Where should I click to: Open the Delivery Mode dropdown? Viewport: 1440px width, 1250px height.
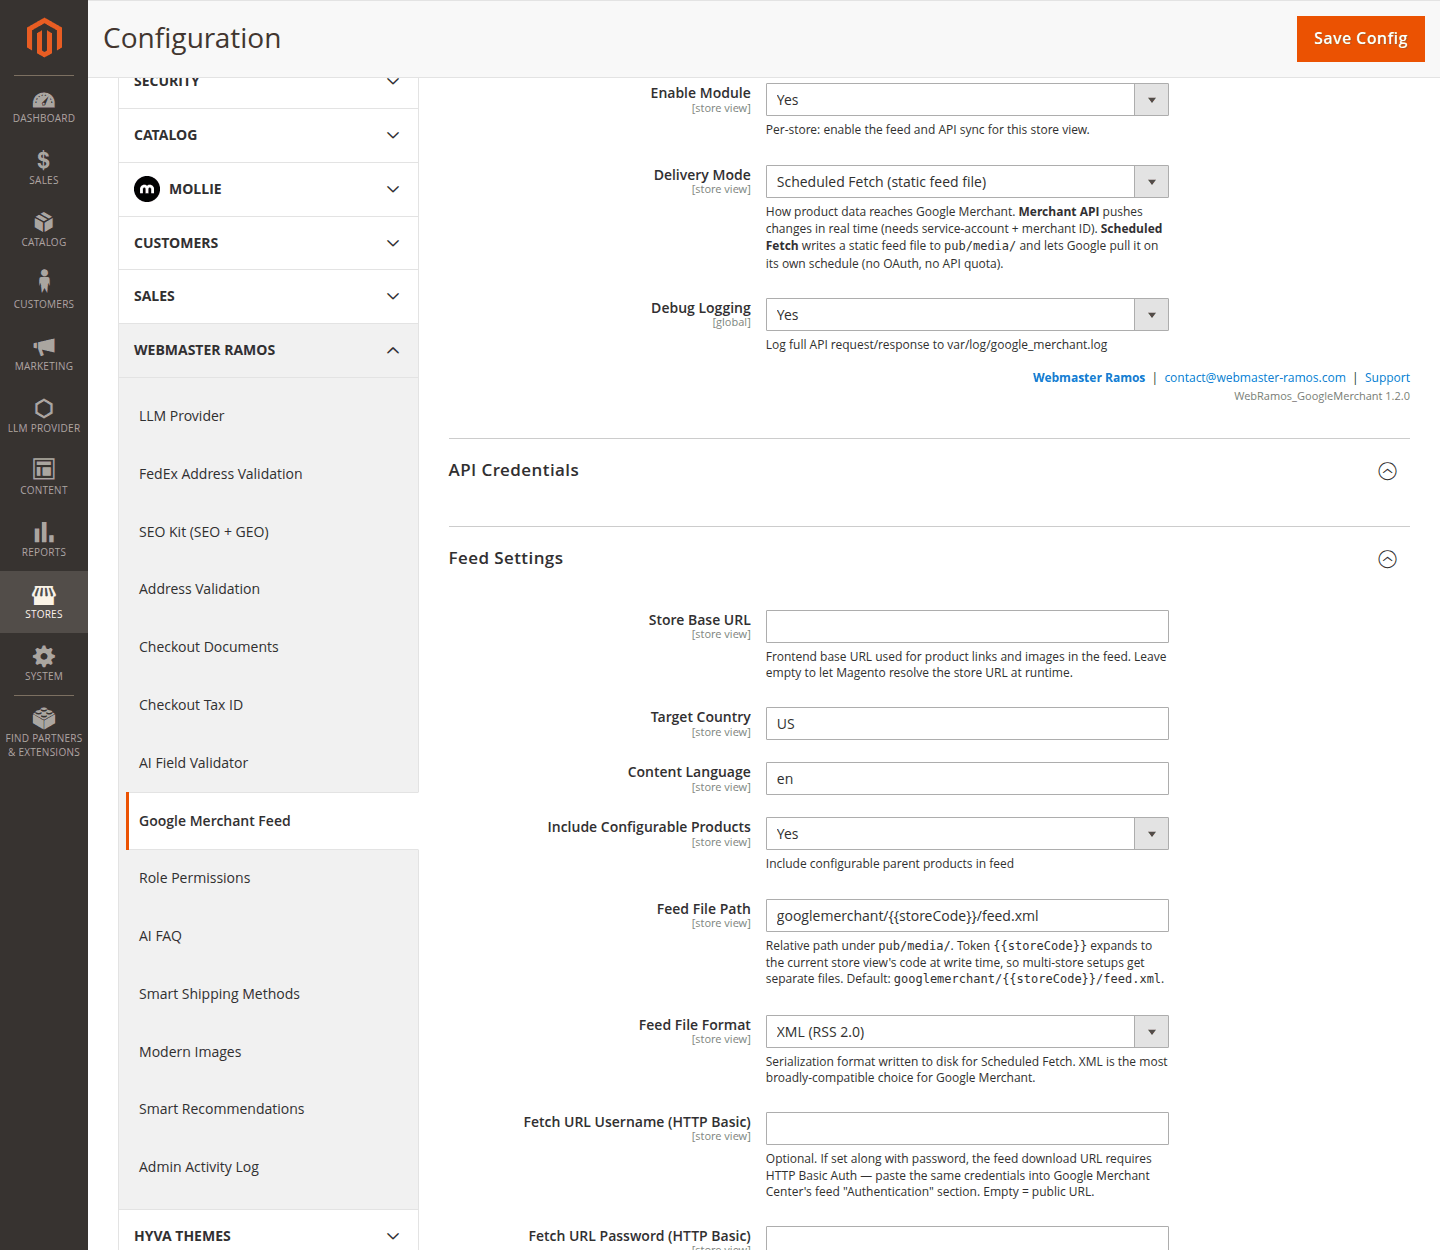(x=967, y=182)
